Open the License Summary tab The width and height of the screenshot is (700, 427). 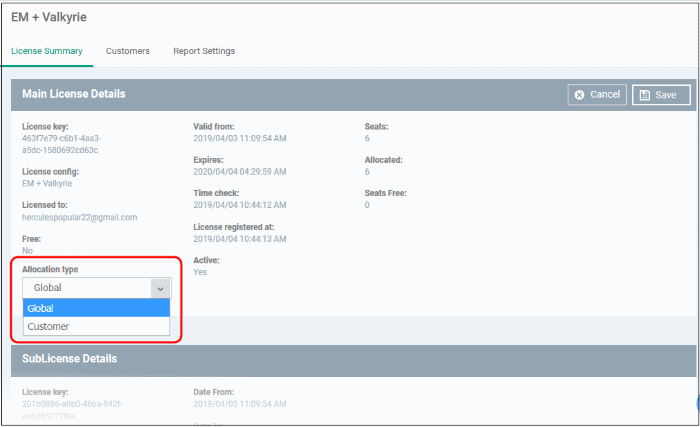47,51
